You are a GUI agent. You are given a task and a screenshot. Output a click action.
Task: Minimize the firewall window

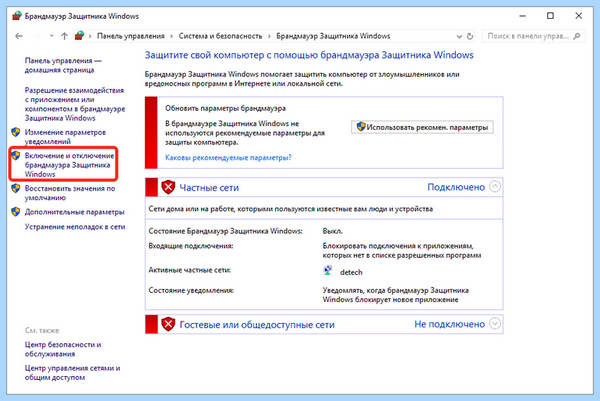point(523,16)
